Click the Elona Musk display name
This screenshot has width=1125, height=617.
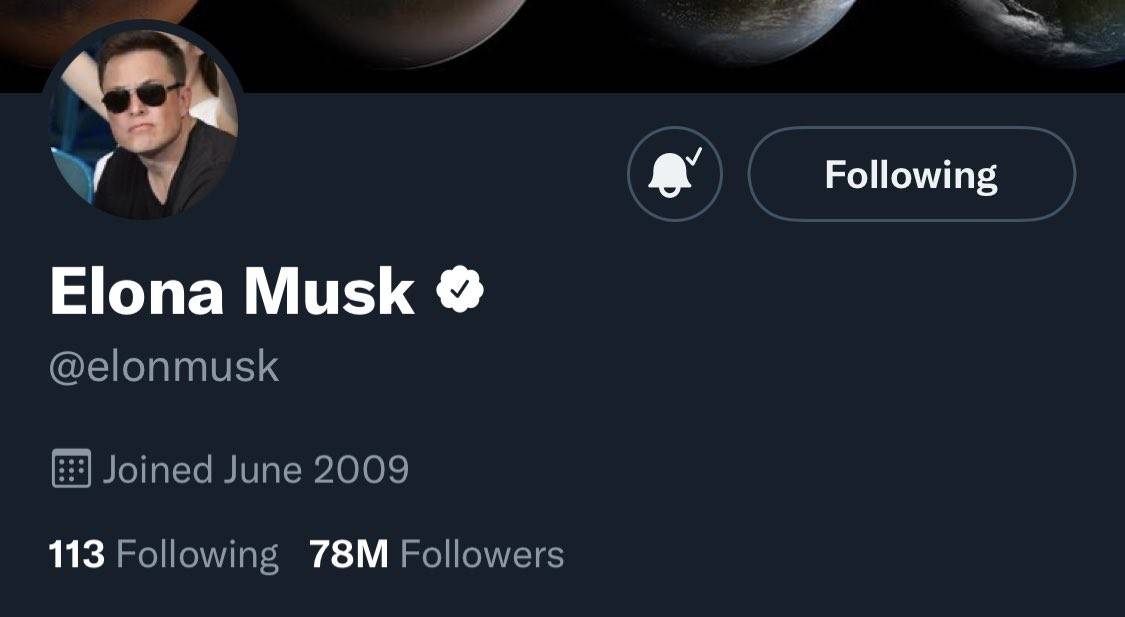coord(231,292)
